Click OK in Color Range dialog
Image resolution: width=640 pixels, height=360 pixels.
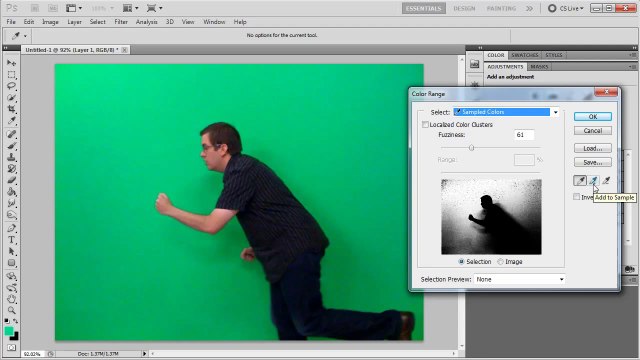[593, 116]
